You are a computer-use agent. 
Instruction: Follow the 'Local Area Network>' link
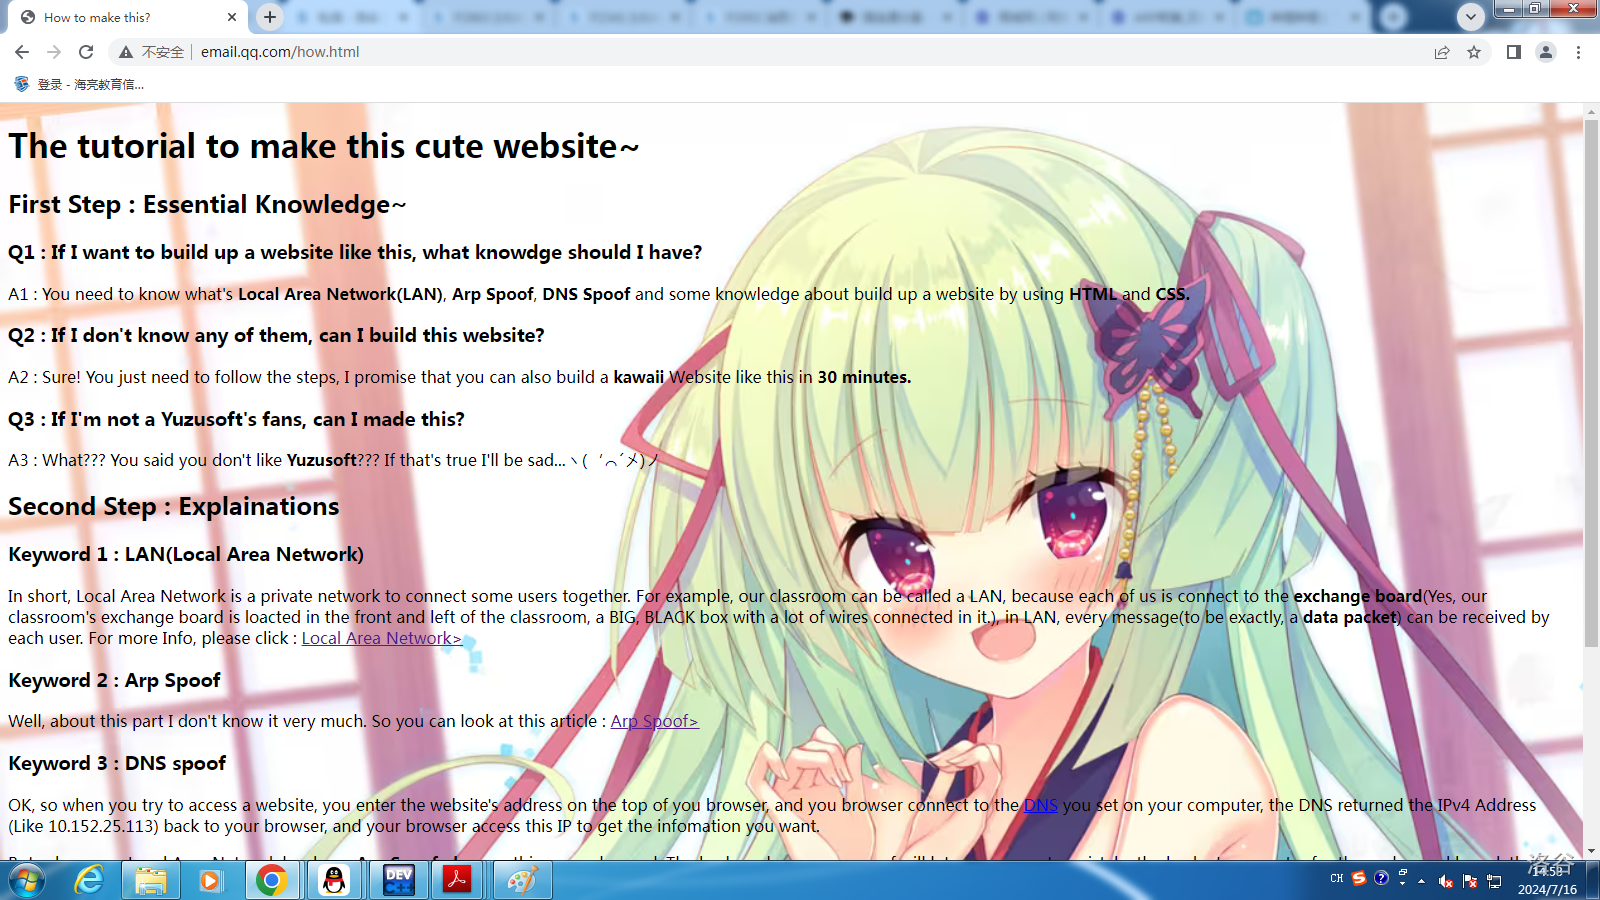381,638
